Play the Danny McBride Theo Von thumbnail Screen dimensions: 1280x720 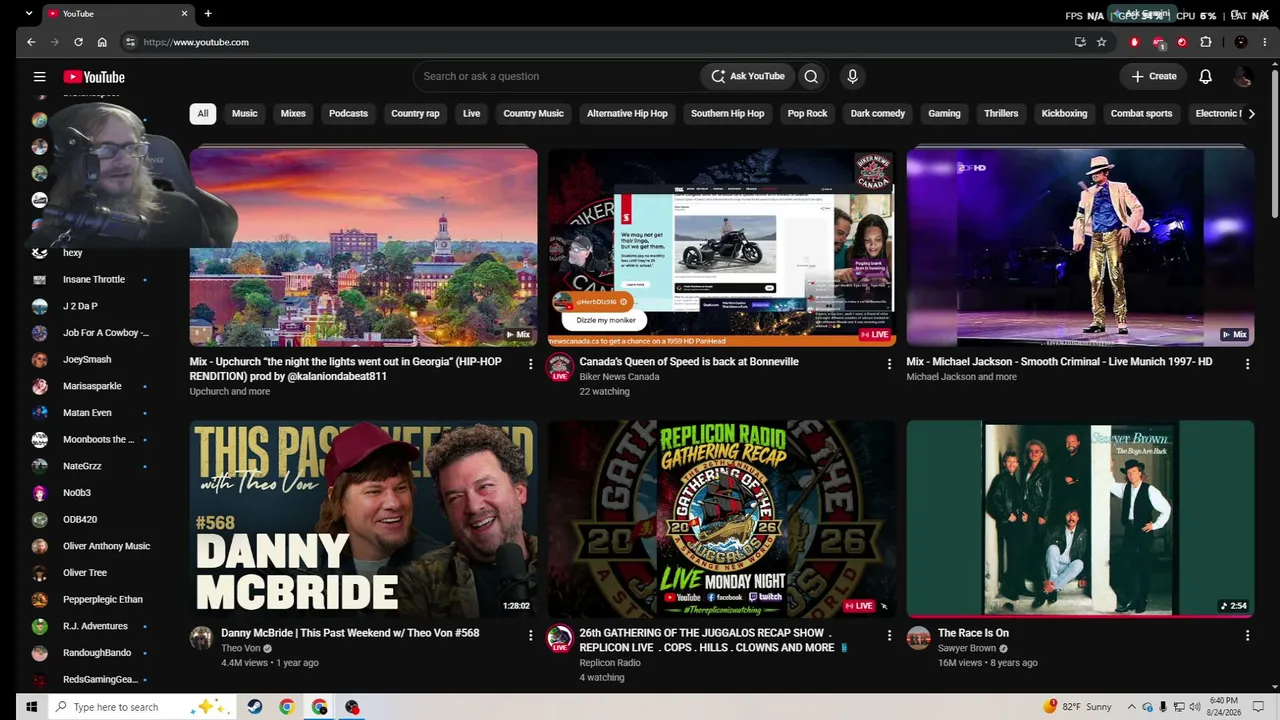(363, 518)
